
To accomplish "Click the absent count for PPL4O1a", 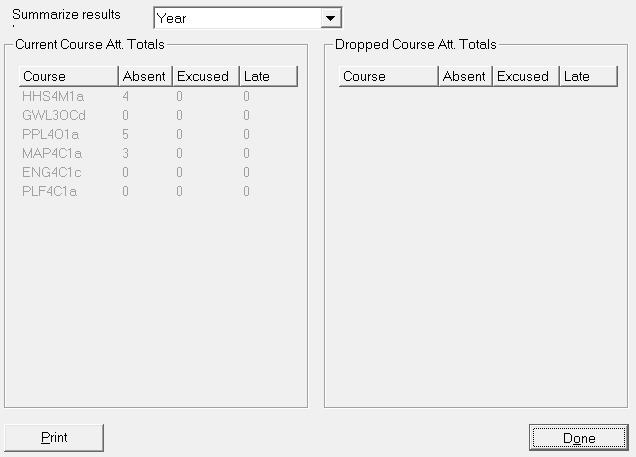I will 126,135.
